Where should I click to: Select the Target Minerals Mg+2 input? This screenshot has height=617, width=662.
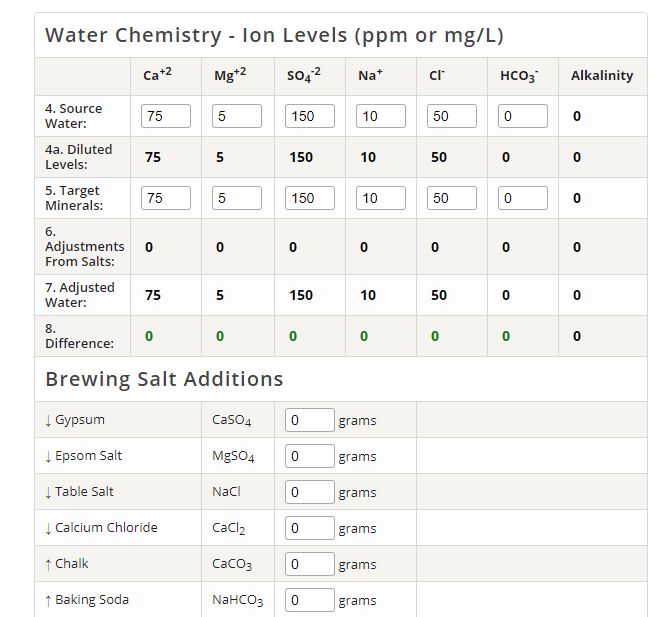click(237, 198)
